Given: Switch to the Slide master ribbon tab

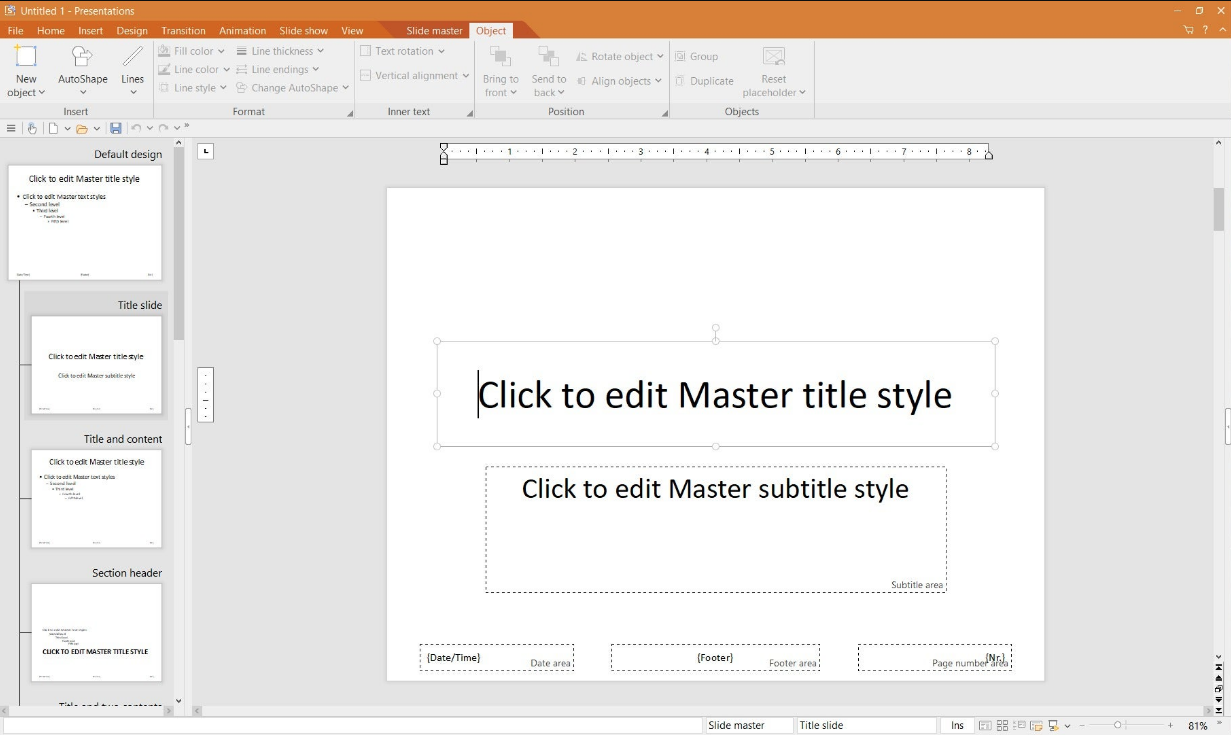Looking at the screenshot, I should tap(434, 31).
